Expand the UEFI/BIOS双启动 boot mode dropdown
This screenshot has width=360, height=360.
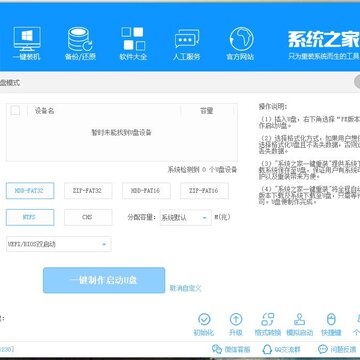(59, 244)
